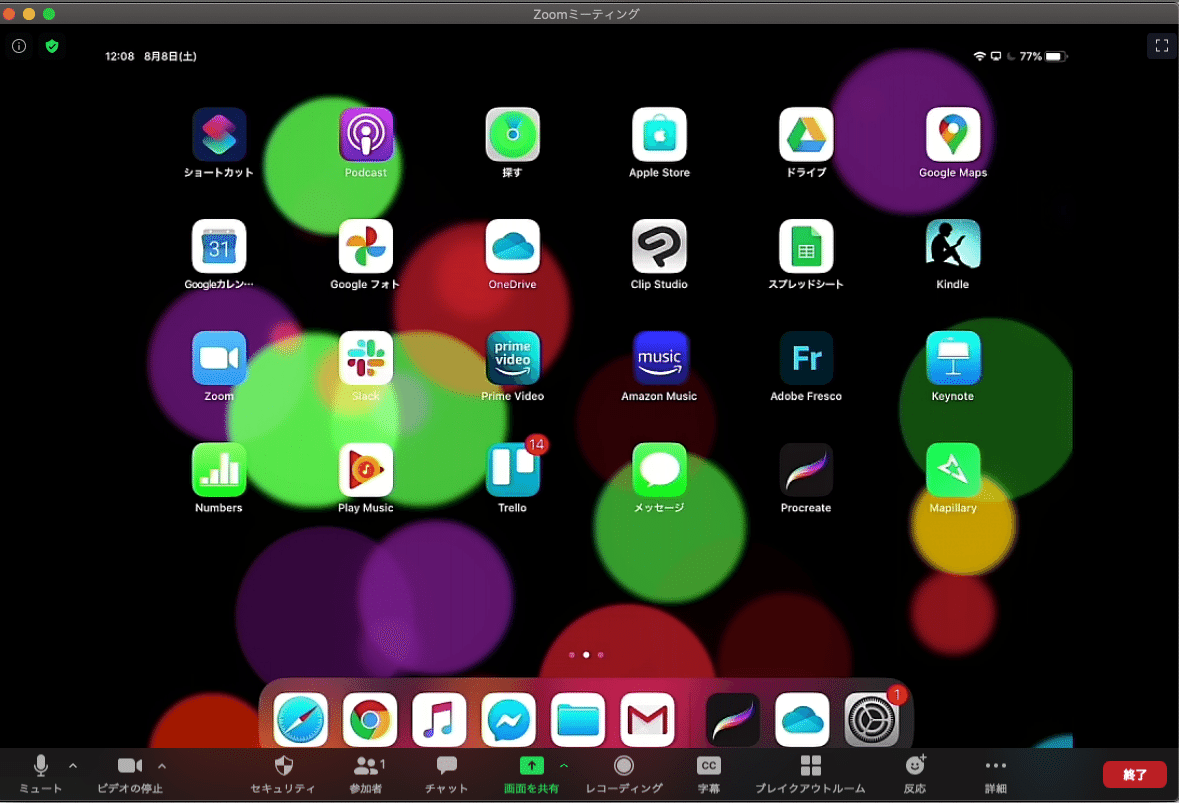Image resolution: width=1179 pixels, height=803 pixels.
Task: Select the third home screen page dot
Action: click(600, 655)
